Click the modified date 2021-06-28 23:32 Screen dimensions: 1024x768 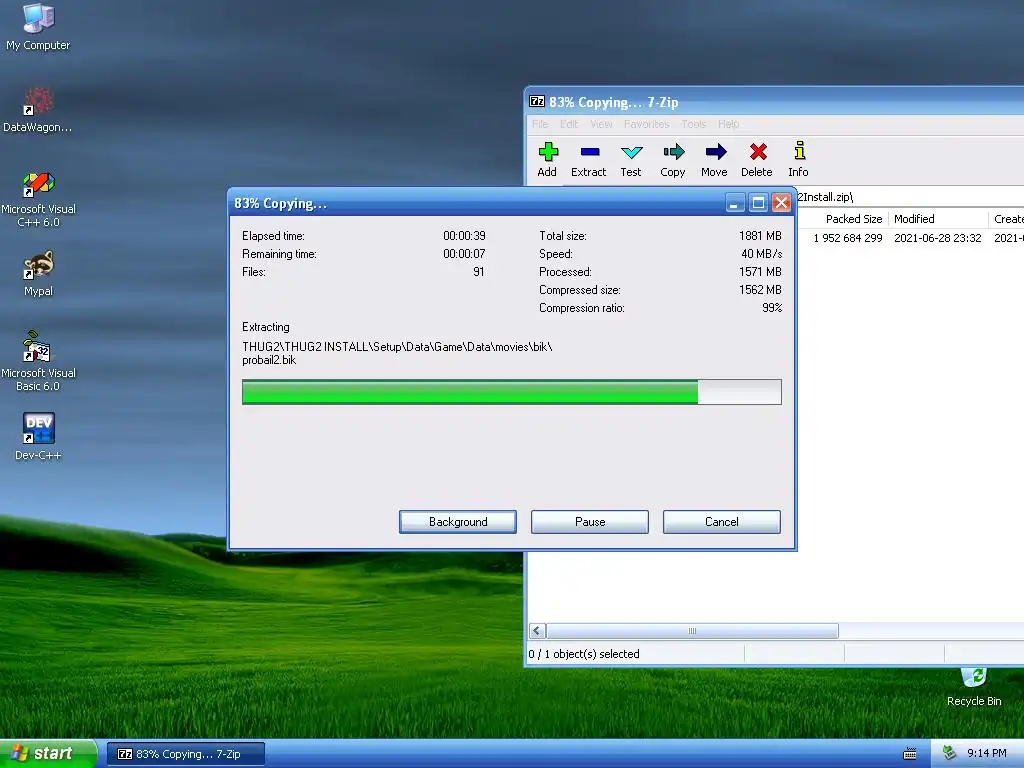click(x=938, y=238)
